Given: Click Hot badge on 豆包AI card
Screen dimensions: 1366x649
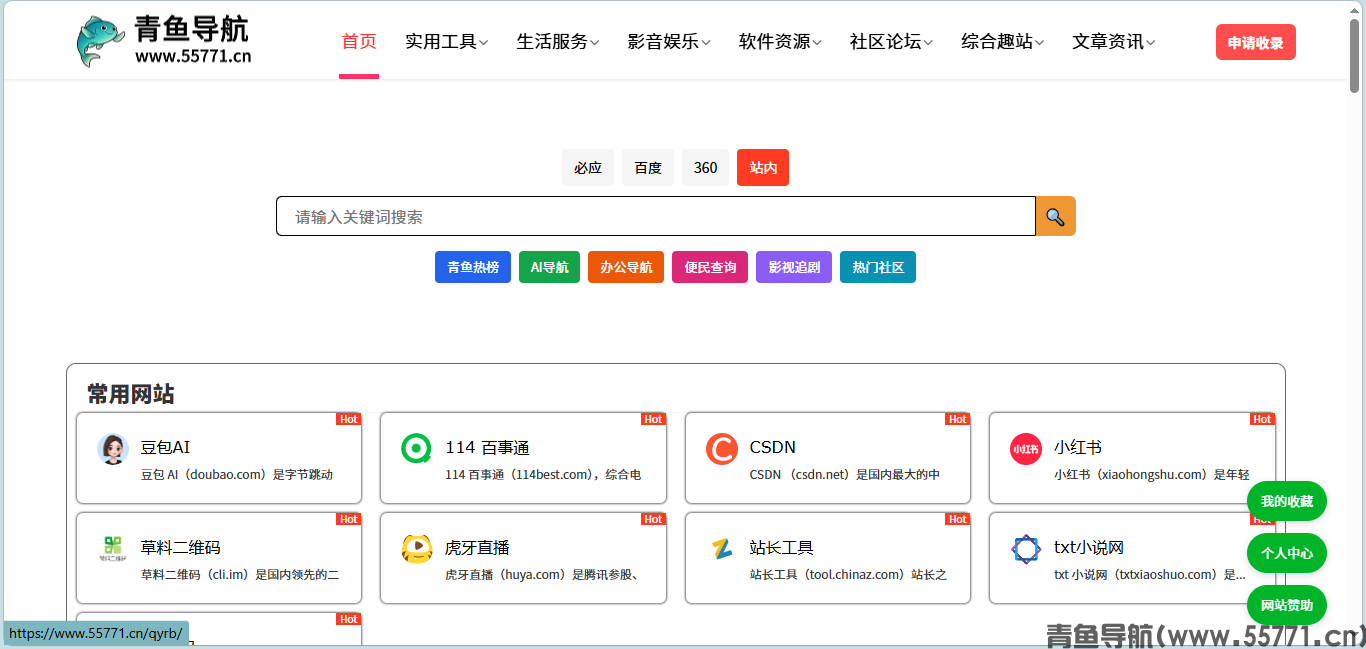Looking at the screenshot, I should click(x=349, y=419).
